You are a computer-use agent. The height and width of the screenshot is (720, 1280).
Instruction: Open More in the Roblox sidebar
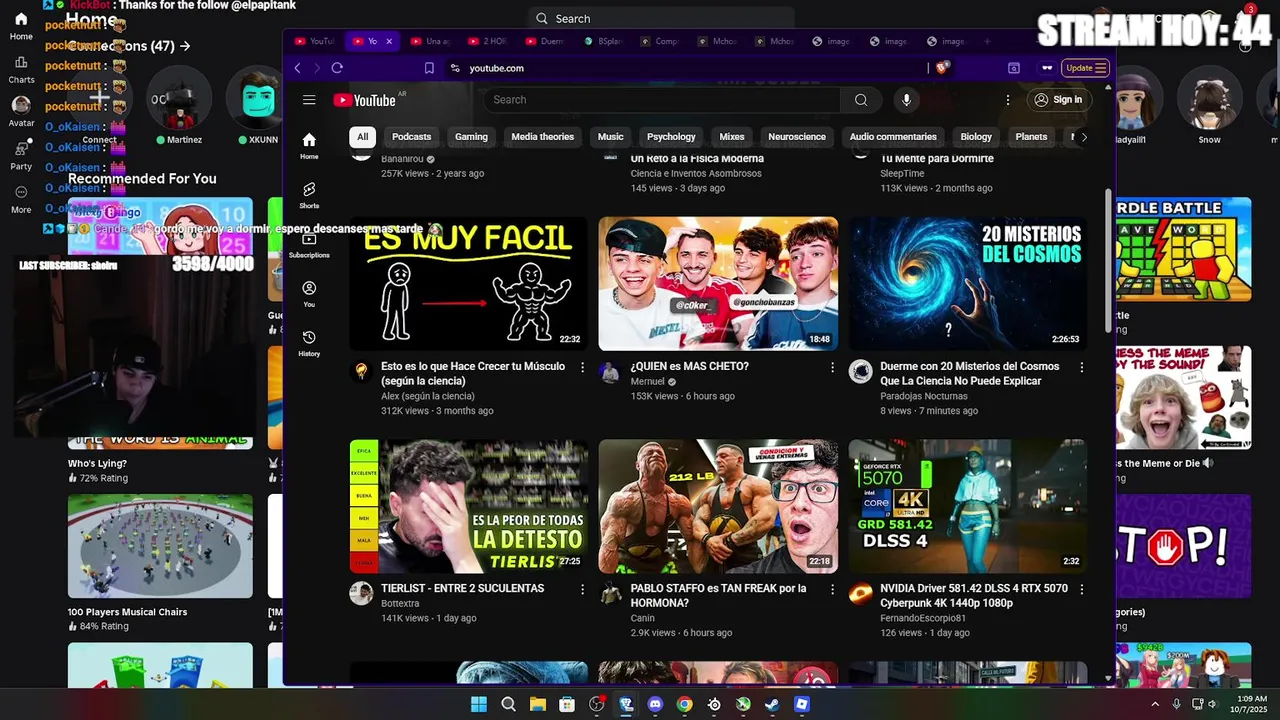(21, 198)
